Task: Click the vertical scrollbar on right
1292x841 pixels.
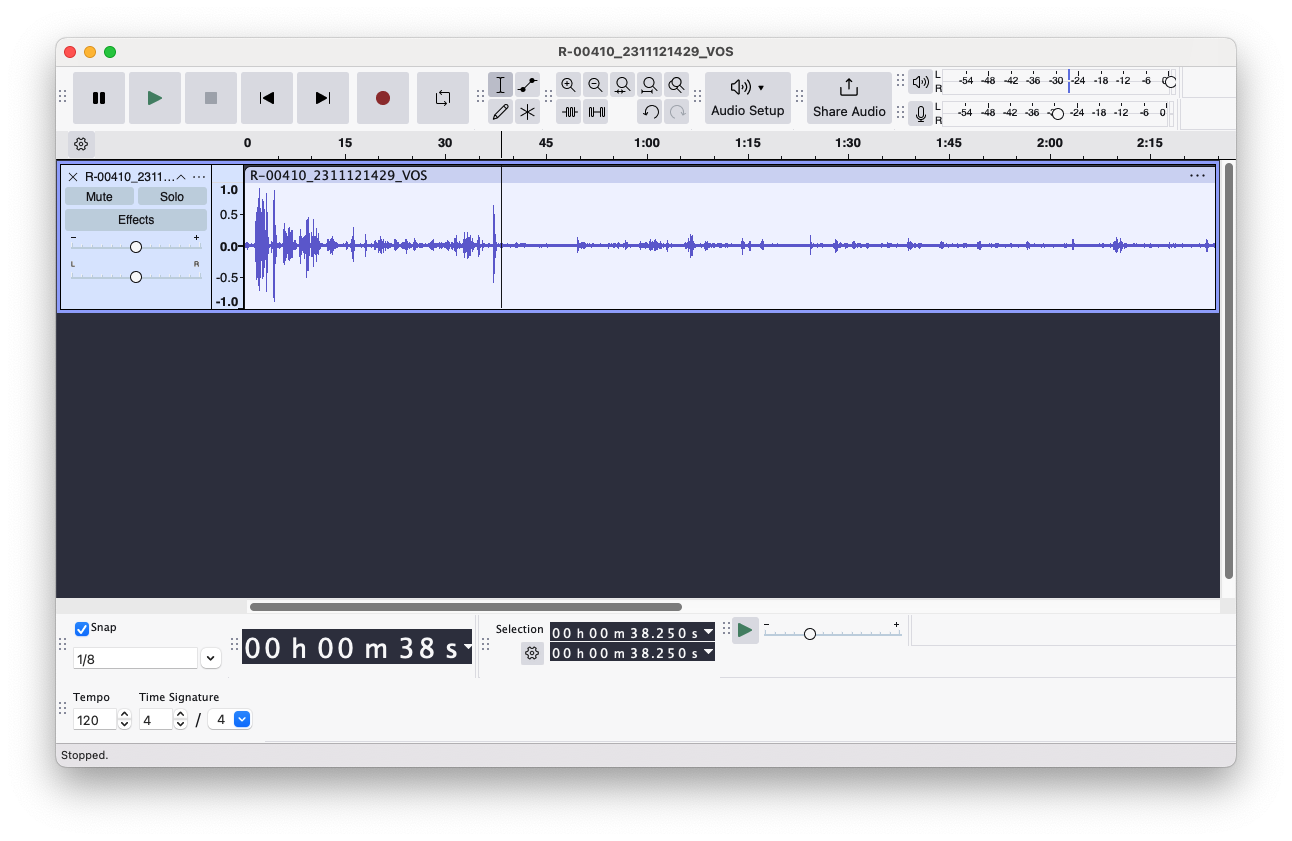Action: [x=1228, y=370]
